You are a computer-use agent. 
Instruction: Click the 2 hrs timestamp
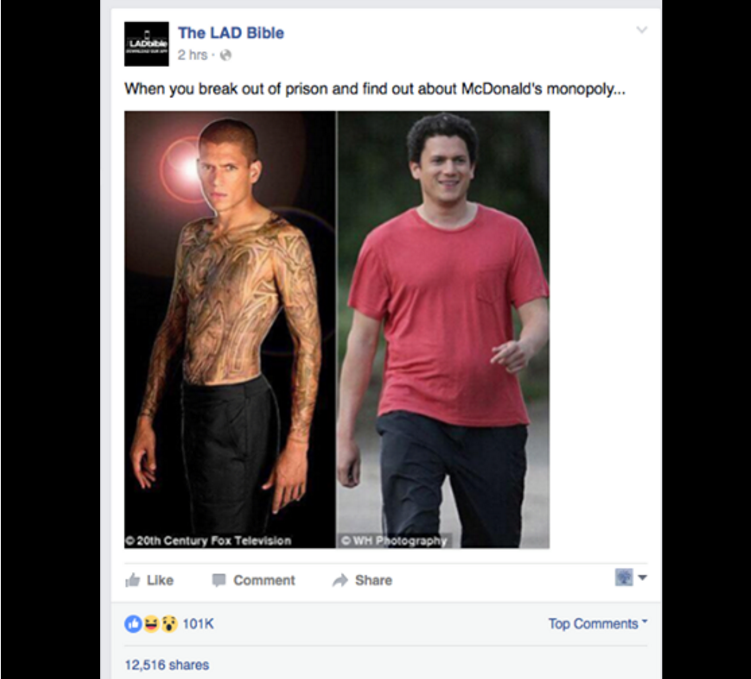tap(193, 55)
